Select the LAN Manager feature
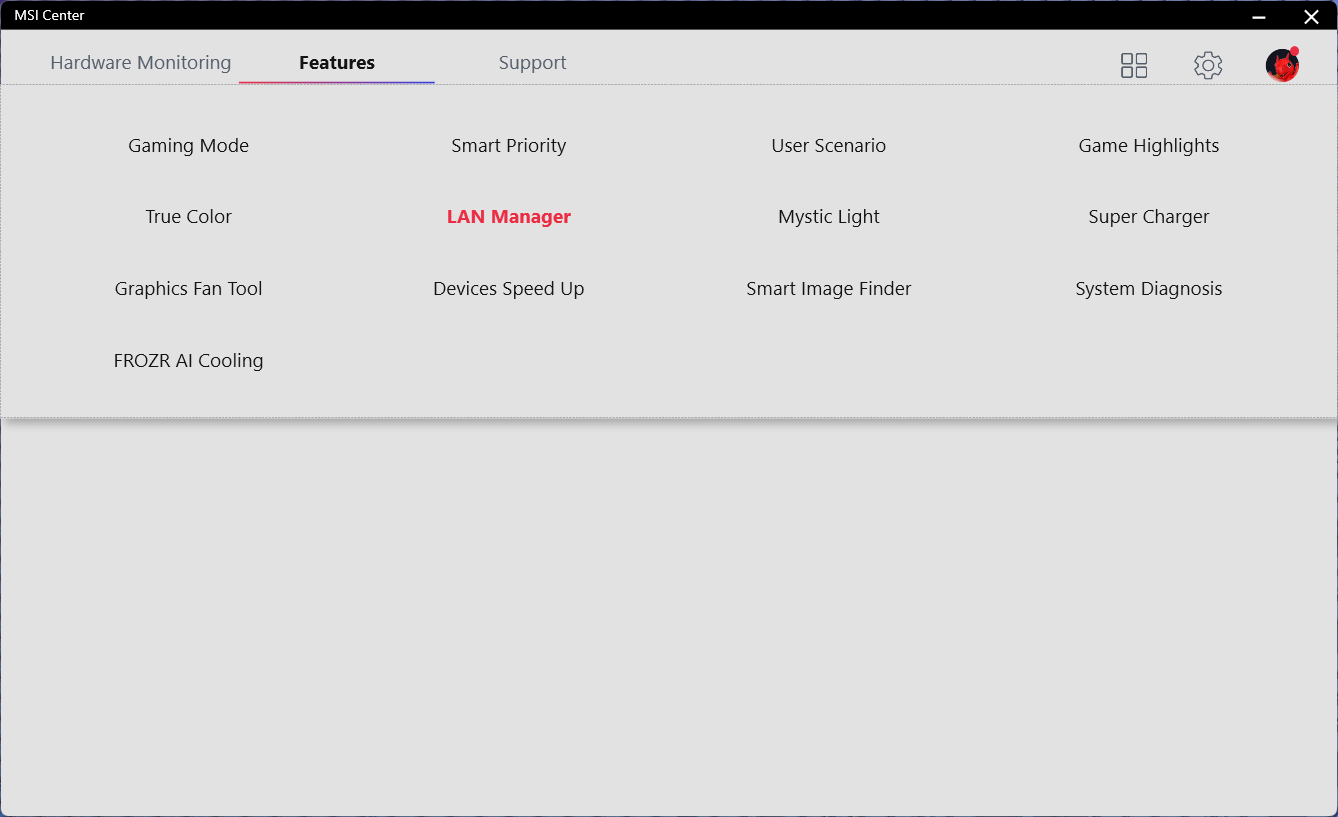Image resolution: width=1338 pixels, height=817 pixels. tap(509, 217)
